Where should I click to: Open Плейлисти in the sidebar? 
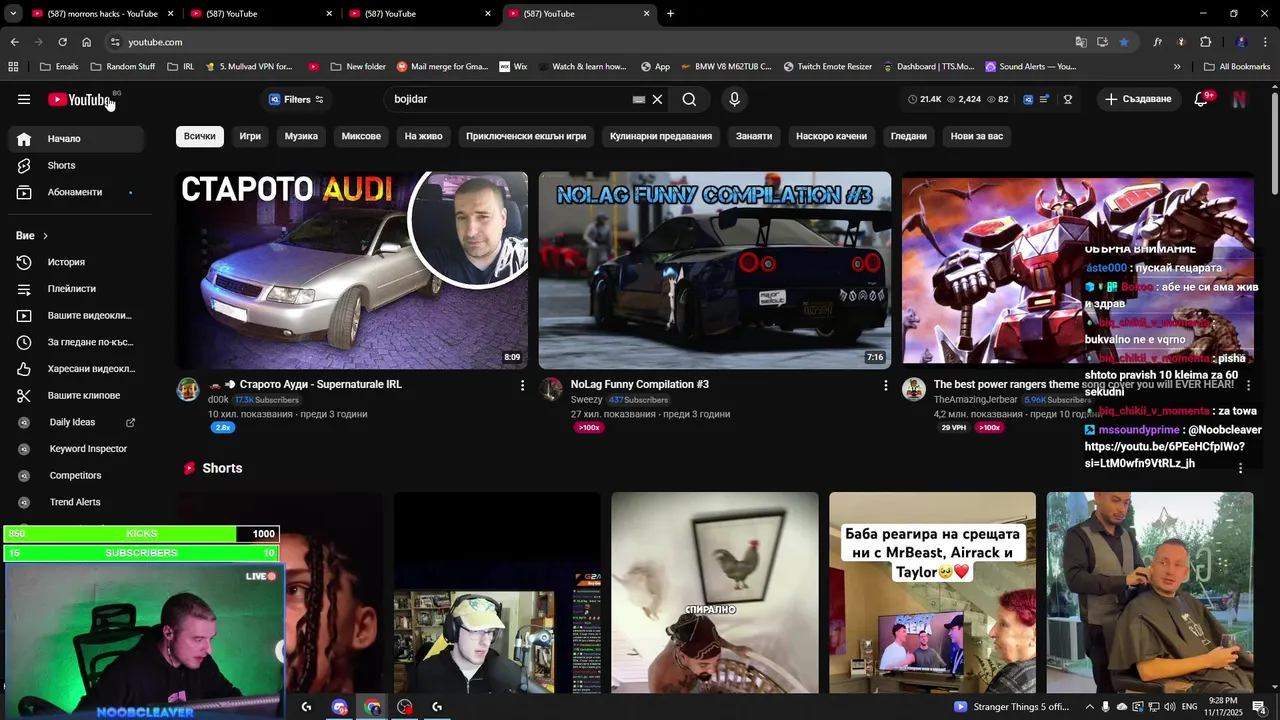[76, 289]
